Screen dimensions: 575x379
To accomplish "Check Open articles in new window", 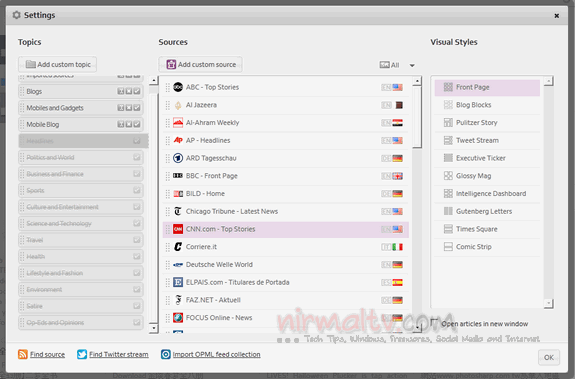I will point(434,323).
